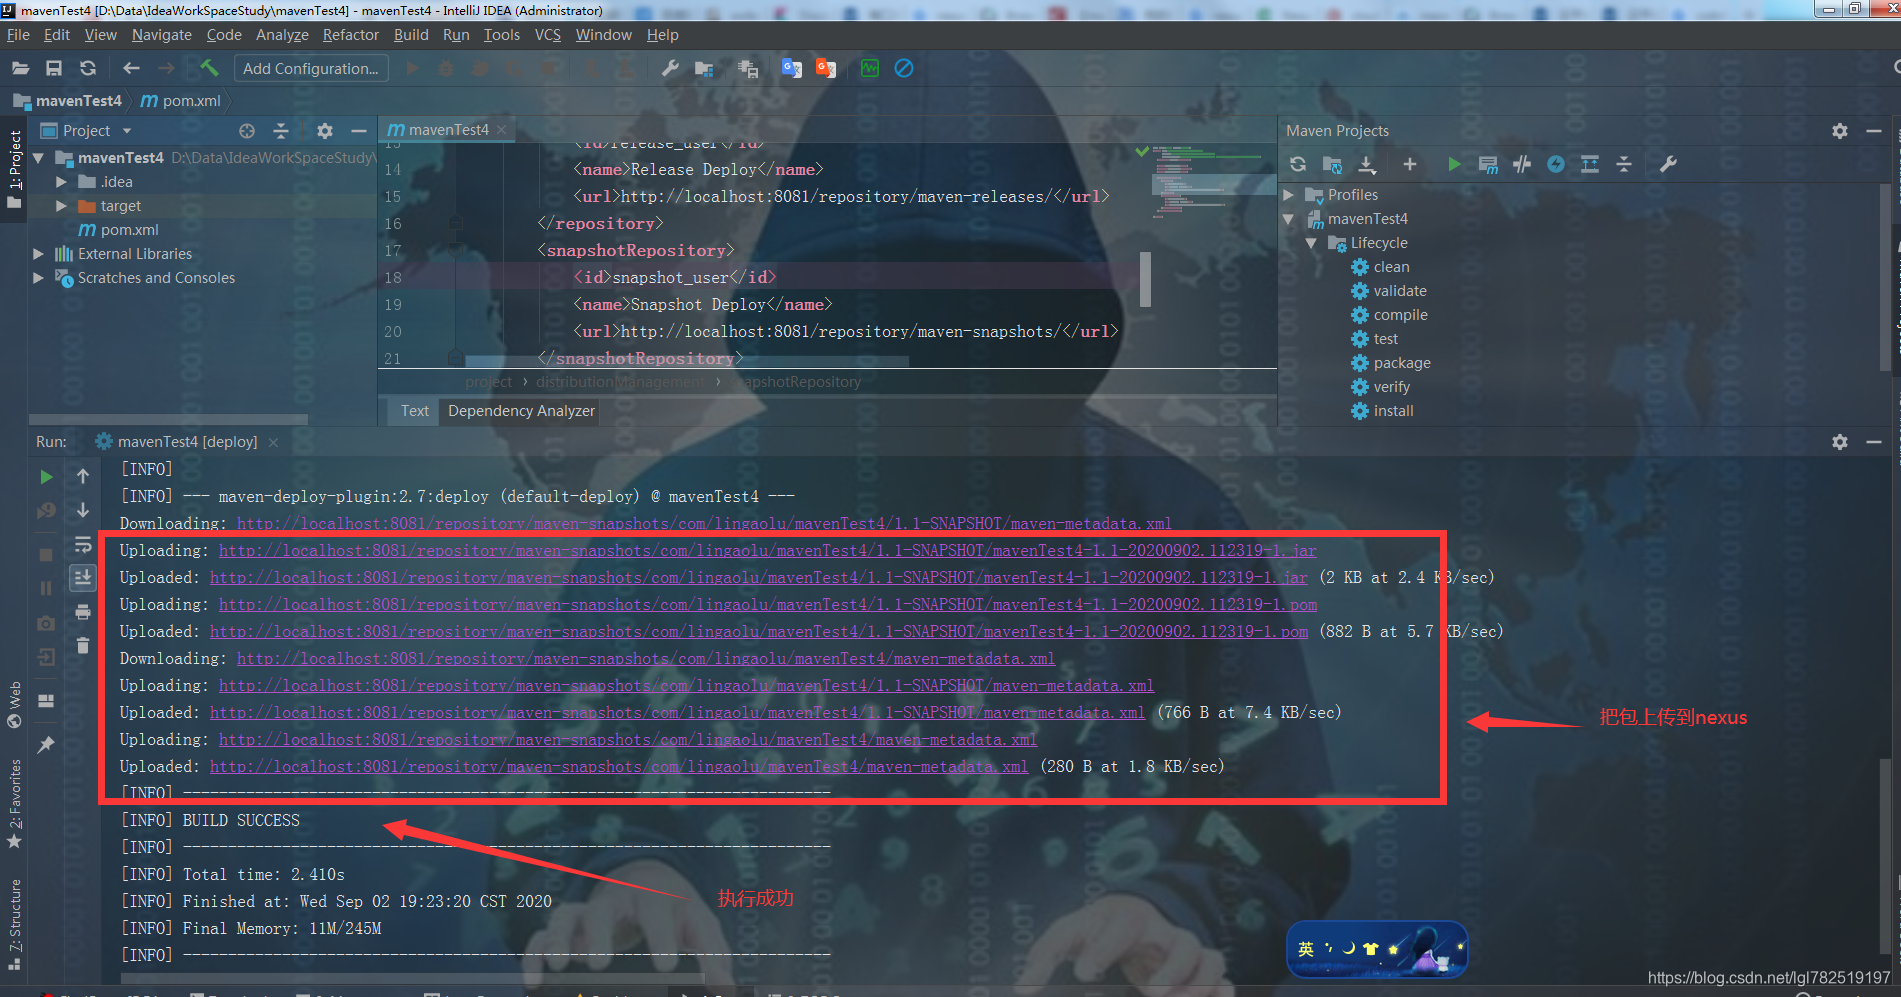1901x997 pixels.
Task: Open uploaded maven-metadata.xml link on last Uploaded line
Action: 619,767
